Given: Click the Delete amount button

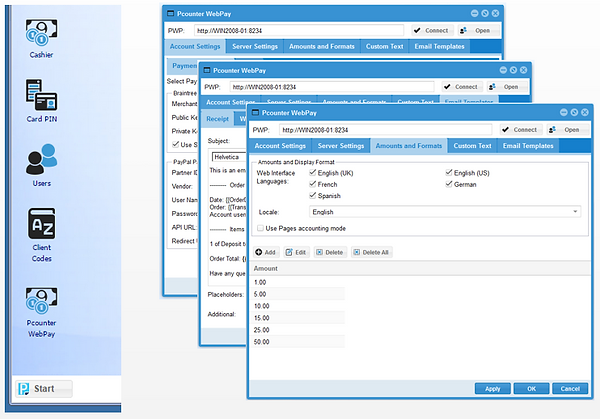Looking at the screenshot, I should click(x=330, y=252).
